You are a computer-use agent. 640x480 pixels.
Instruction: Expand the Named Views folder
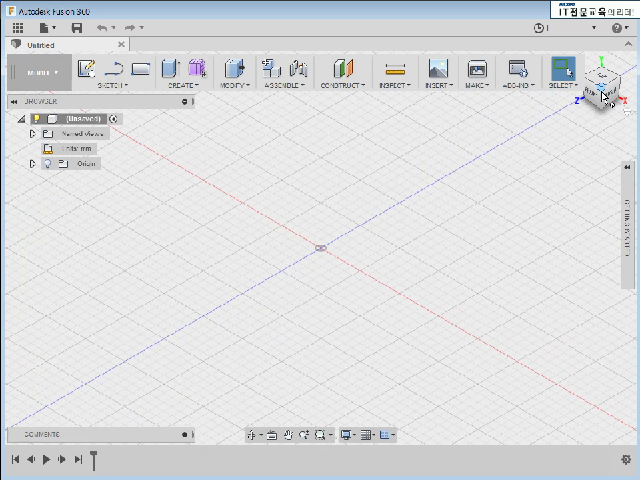(32, 134)
